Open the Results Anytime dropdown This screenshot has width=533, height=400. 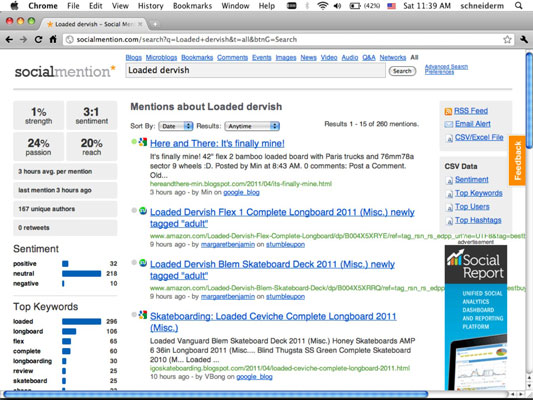click(252, 126)
